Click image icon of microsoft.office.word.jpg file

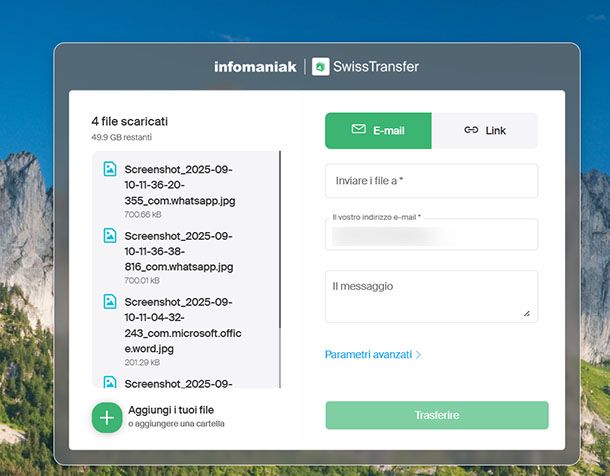[x=110, y=302]
